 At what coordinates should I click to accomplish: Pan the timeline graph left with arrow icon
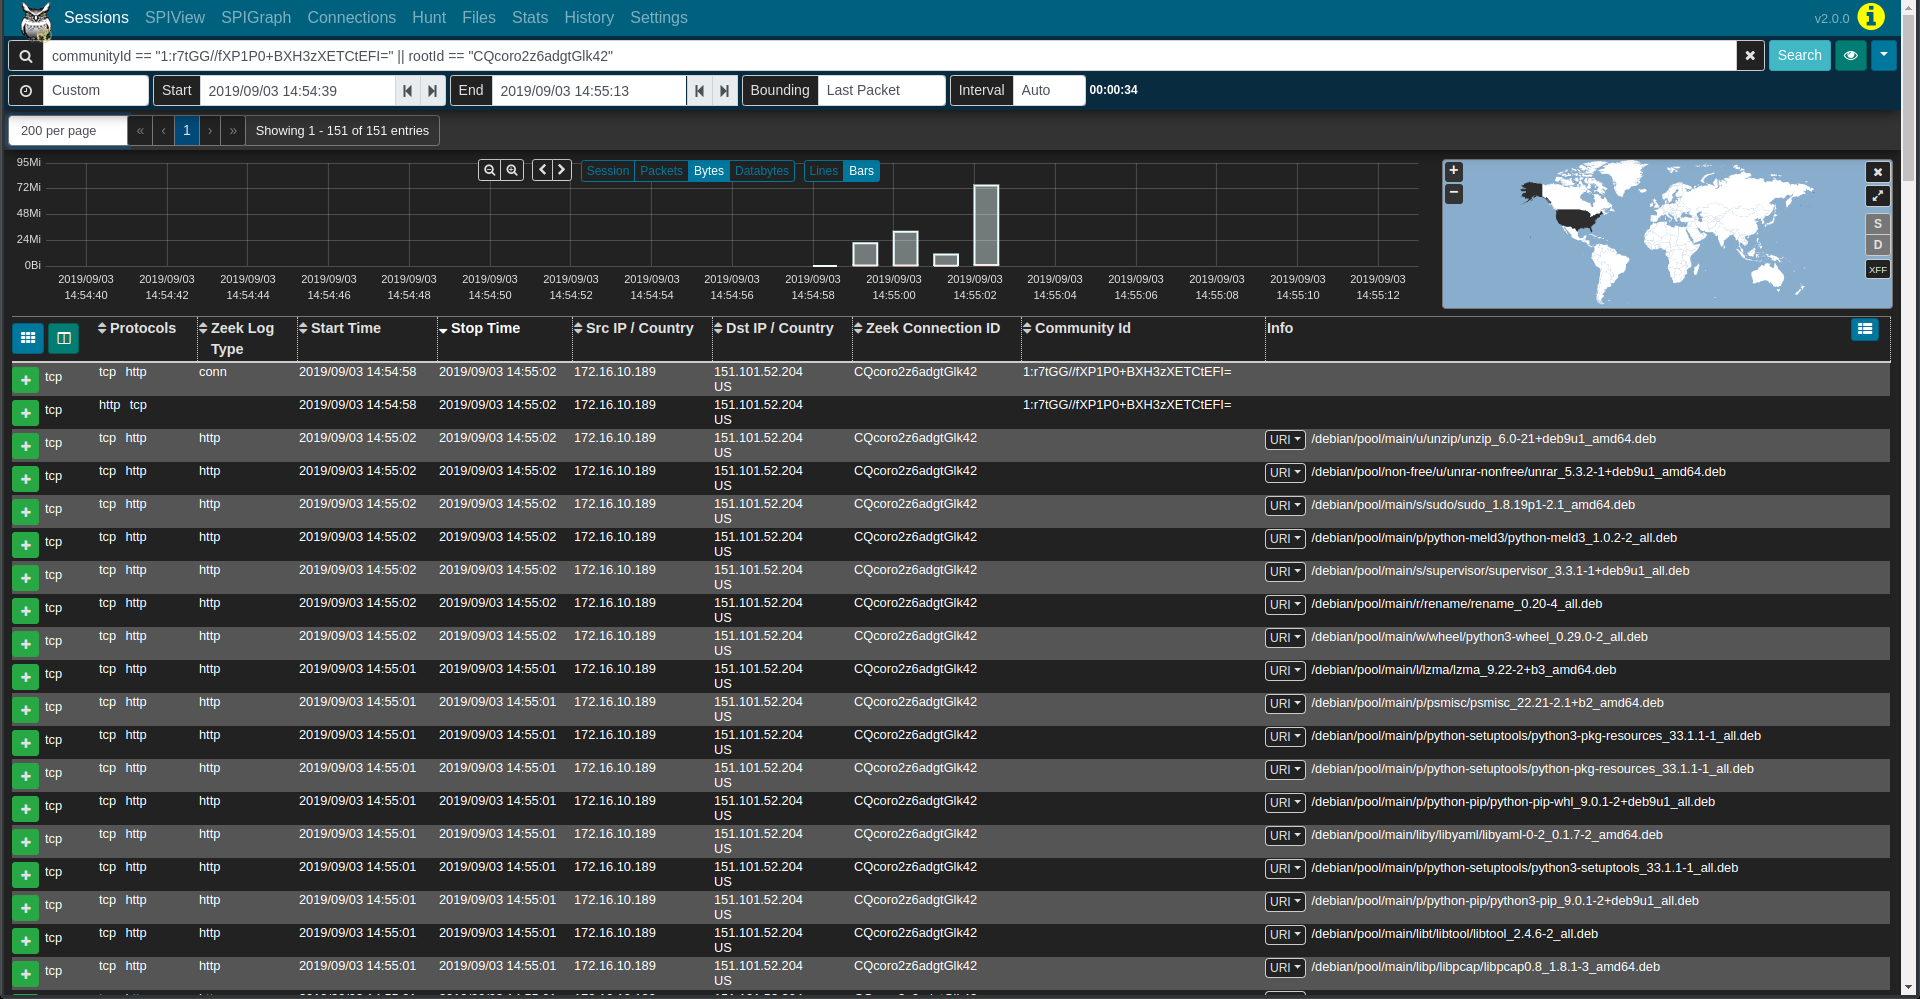coord(542,169)
